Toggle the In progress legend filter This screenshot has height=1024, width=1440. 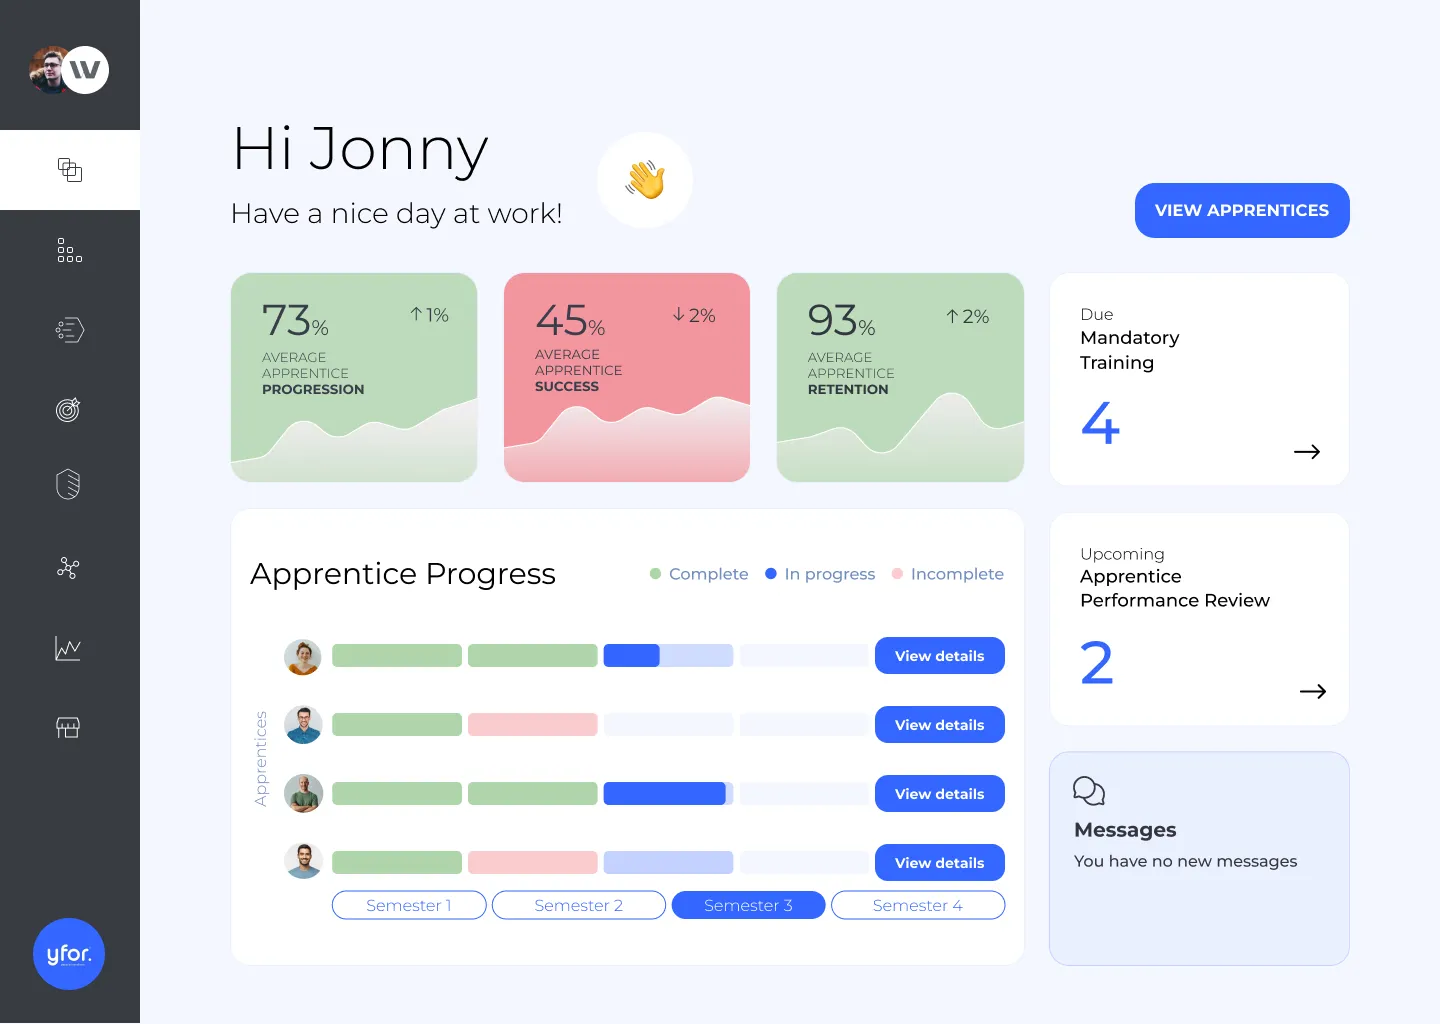pos(820,573)
